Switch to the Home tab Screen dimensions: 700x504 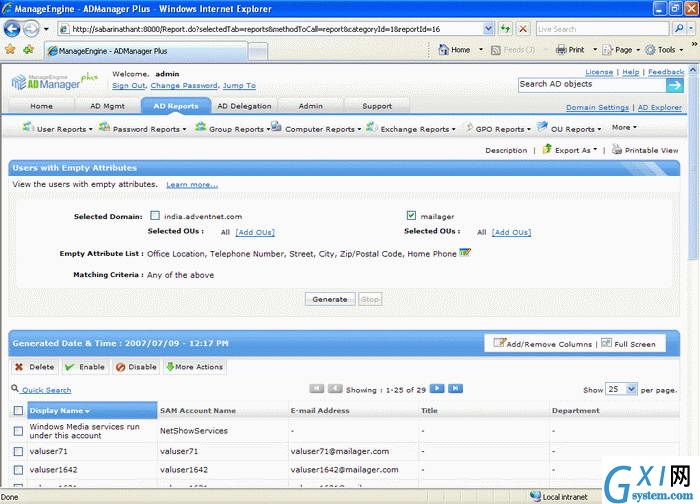pyautogui.click(x=42, y=106)
